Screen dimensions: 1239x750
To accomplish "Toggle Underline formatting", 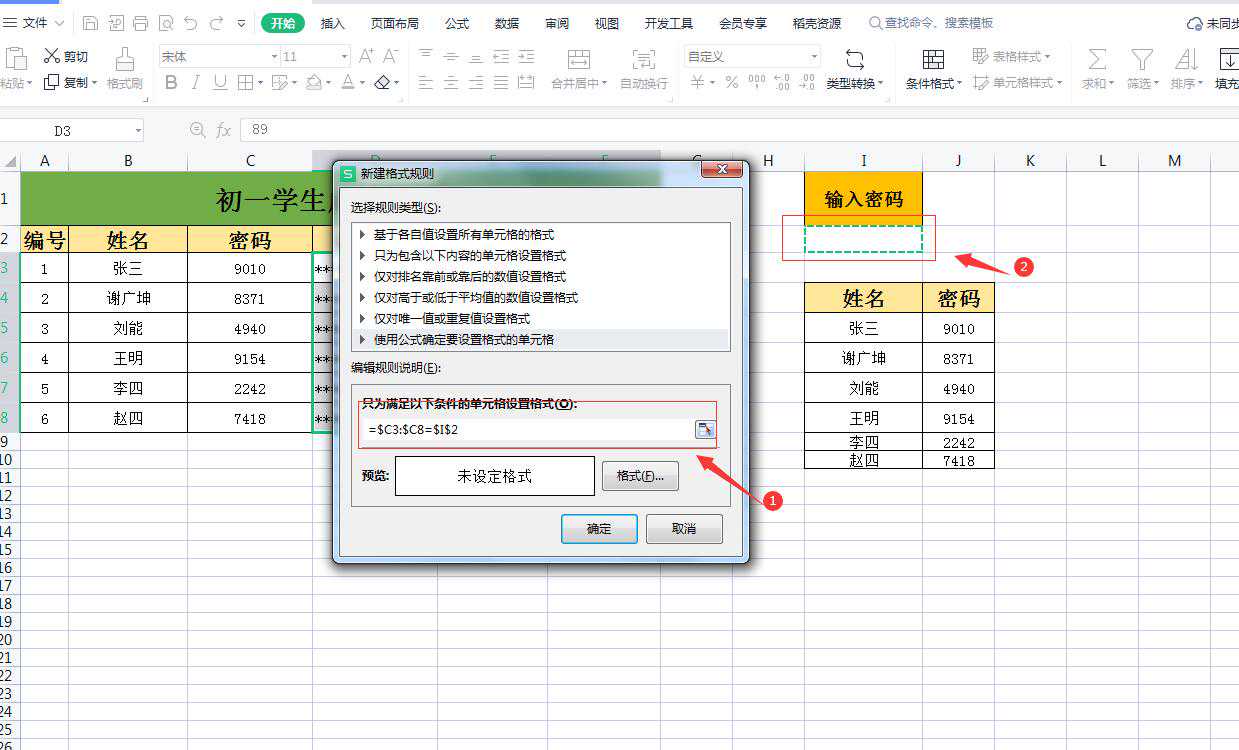I will 220,83.
